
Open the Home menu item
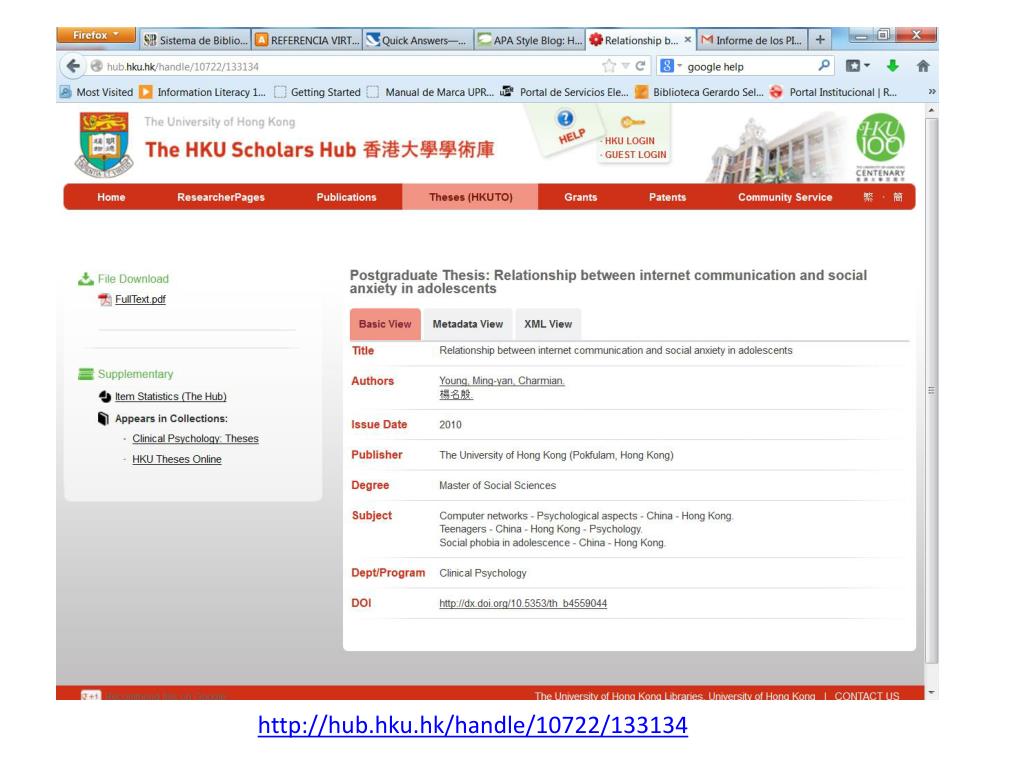[x=111, y=197]
